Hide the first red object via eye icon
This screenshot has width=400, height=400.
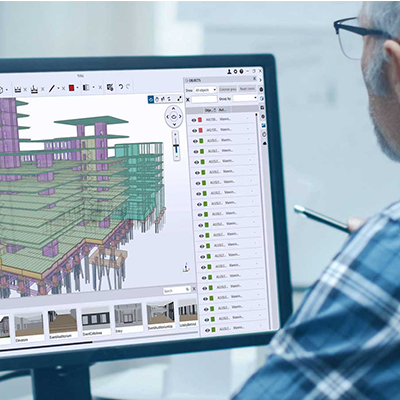tap(194, 120)
